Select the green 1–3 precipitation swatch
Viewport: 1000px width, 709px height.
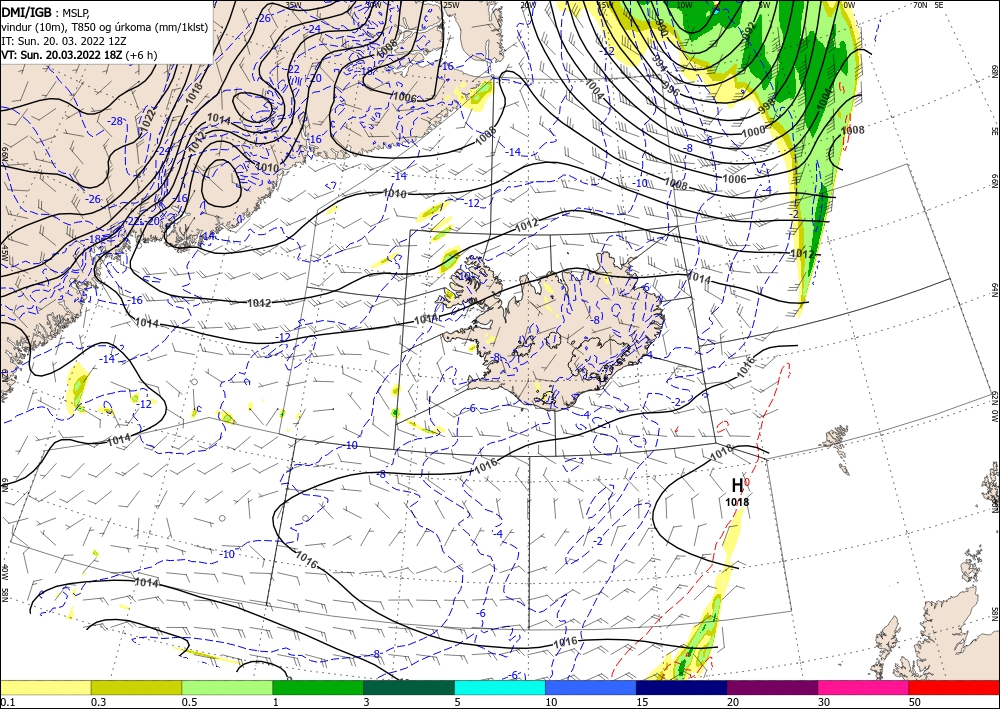(x=318, y=687)
